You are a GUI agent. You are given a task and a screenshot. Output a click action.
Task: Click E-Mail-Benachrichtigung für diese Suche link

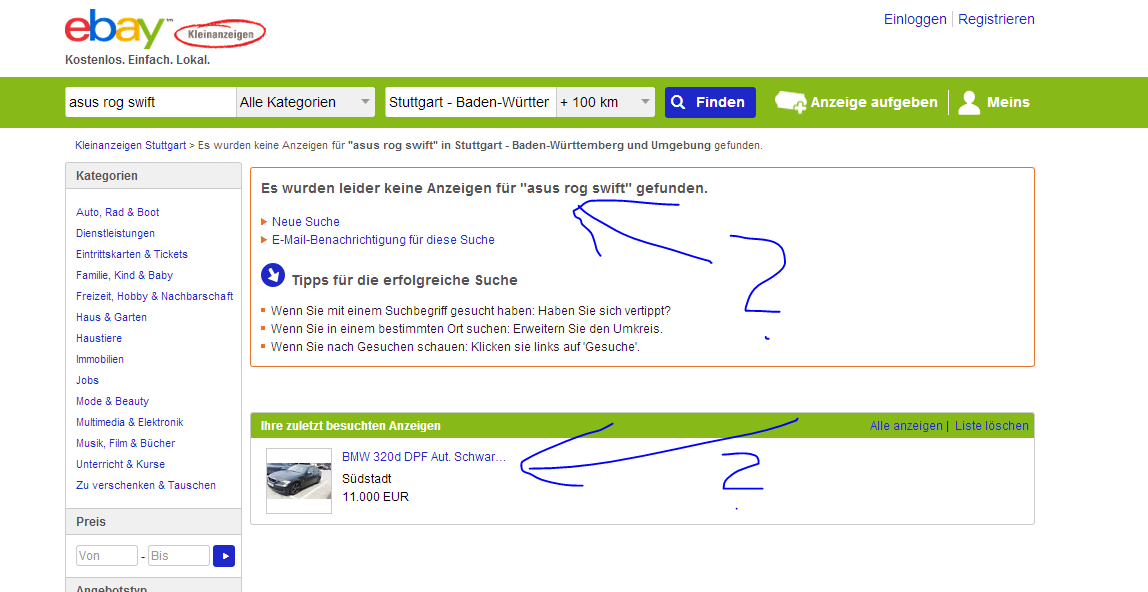coord(383,240)
